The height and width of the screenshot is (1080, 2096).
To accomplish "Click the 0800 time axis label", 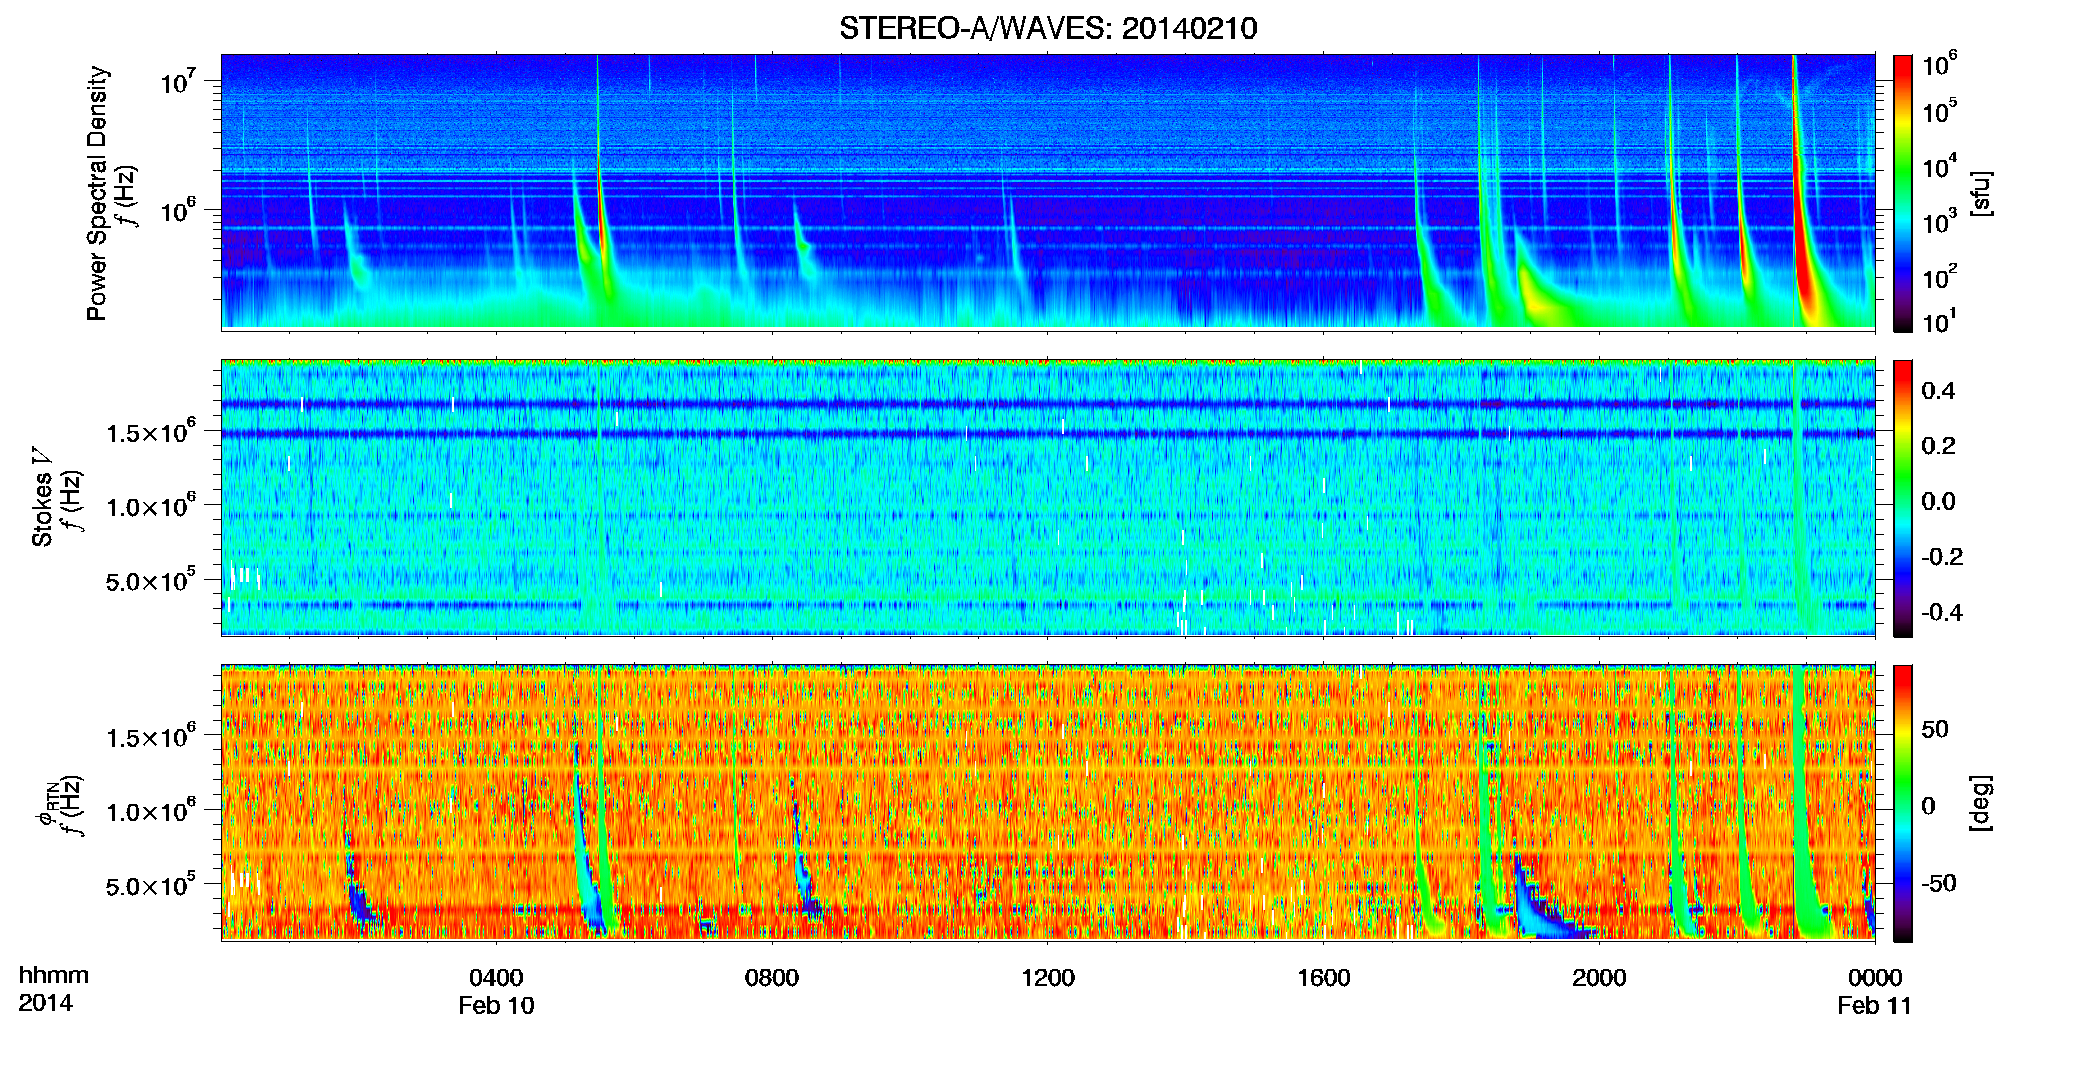I will pos(772,977).
